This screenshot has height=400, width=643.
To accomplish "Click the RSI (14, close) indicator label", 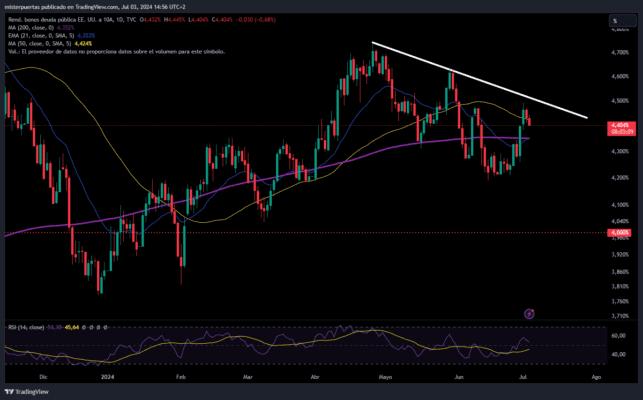I will point(25,326).
